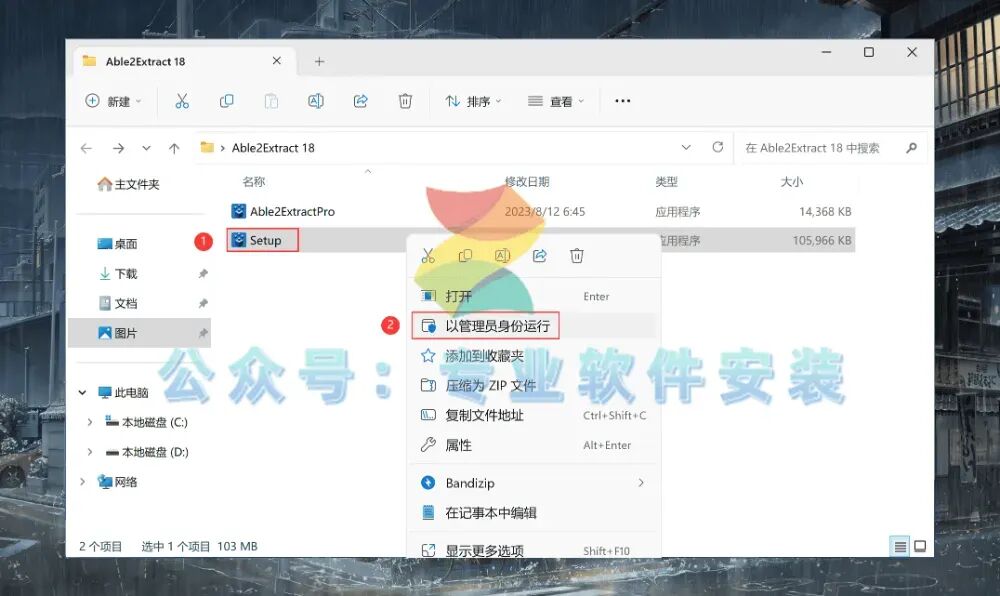Choose Compress to ZIP file (压缩为 ZIP 文件)
This screenshot has height=596, width=1000.
(x=534, y=386)
